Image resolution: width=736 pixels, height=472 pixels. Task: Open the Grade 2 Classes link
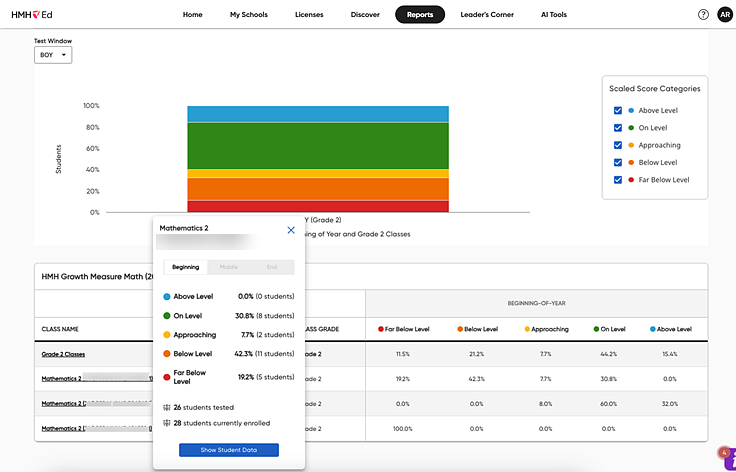[63, 354]
